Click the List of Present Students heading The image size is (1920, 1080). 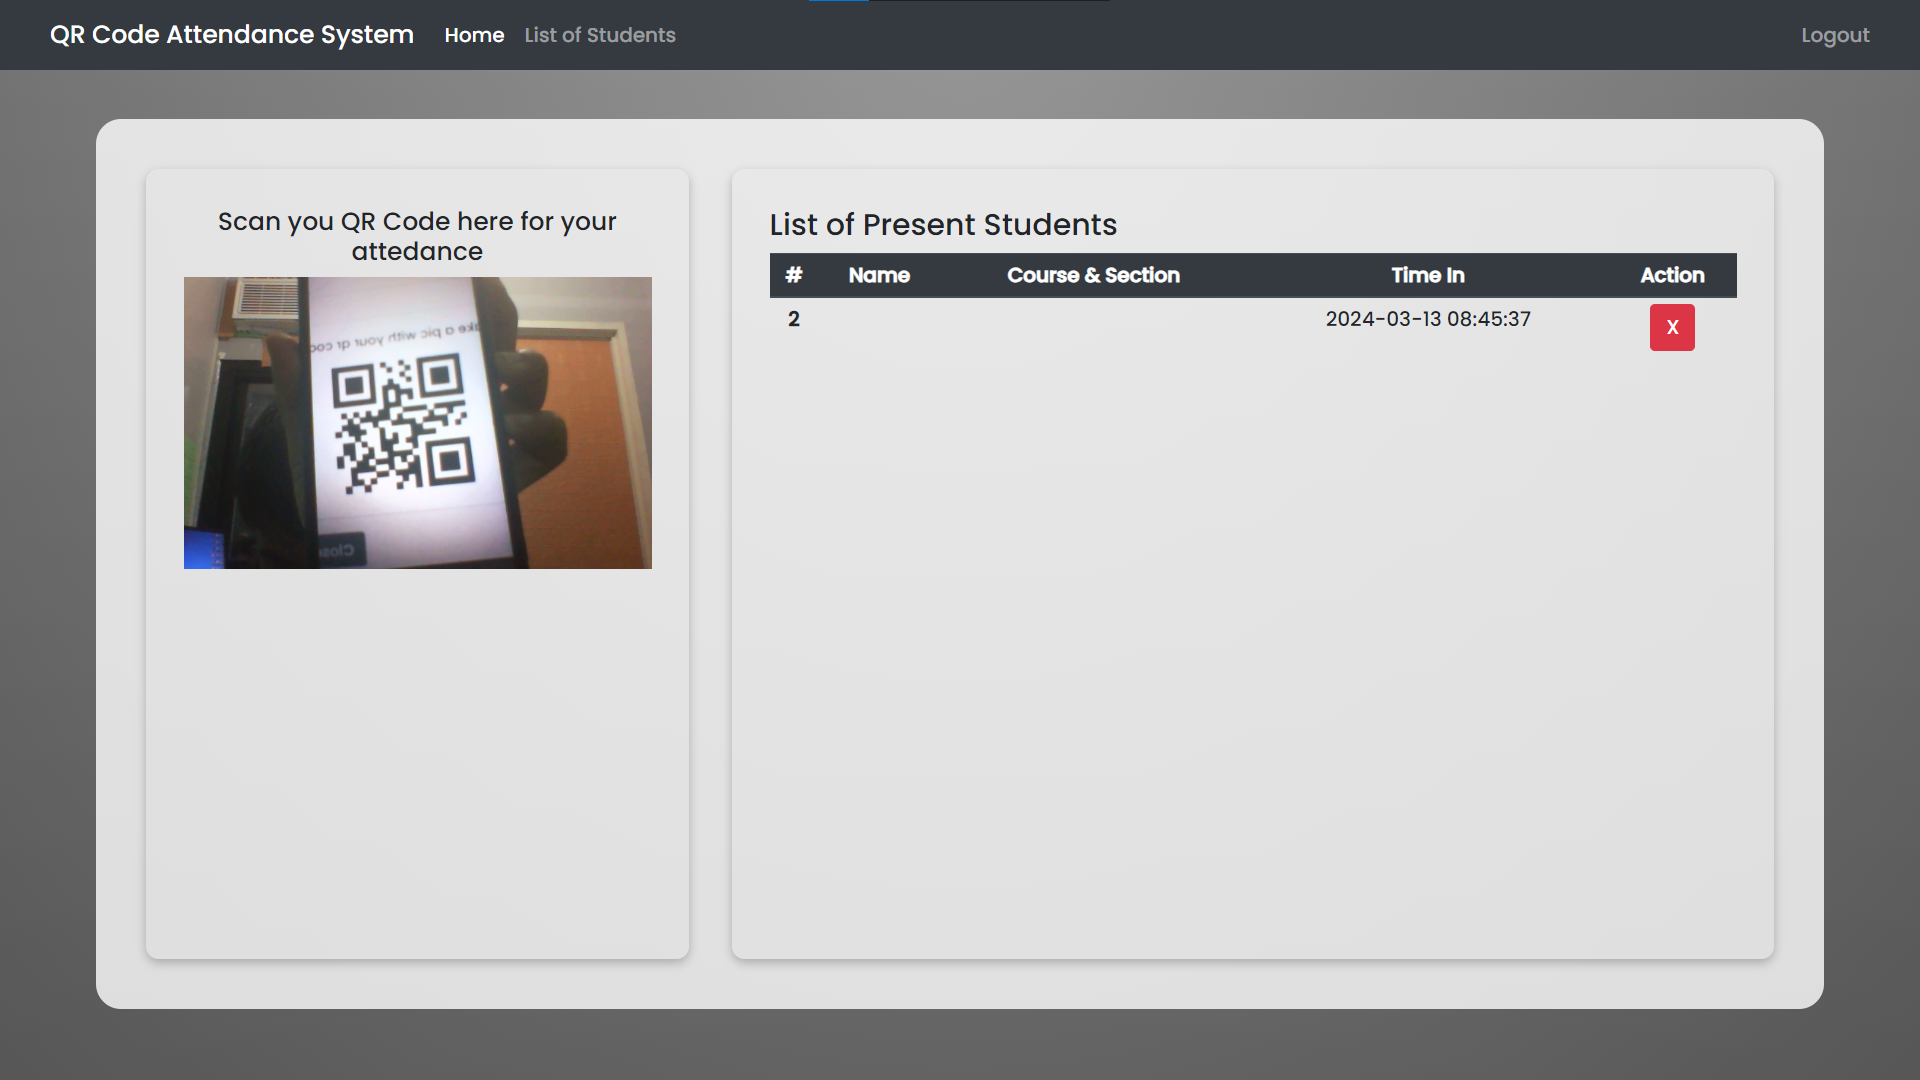943,225
